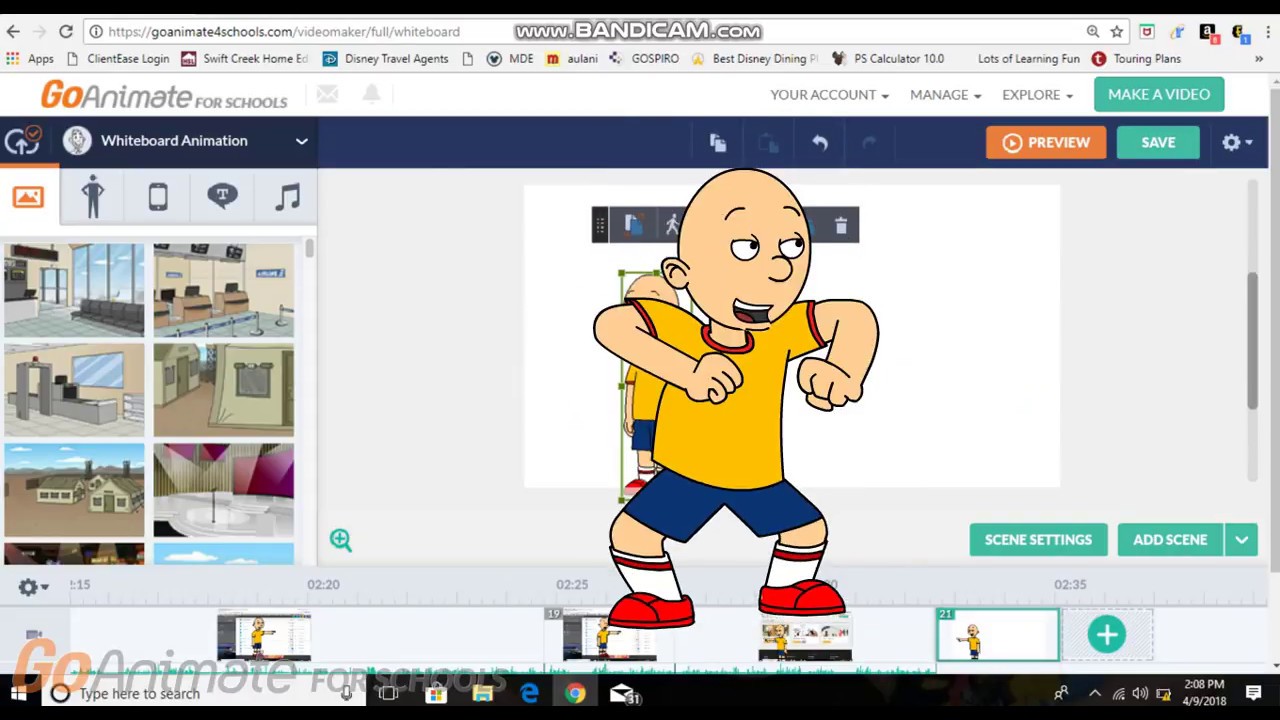The image size is (1280, 720).
Task: Grab the floating toolbar drag handle
Action: click(x=600, y=226)
